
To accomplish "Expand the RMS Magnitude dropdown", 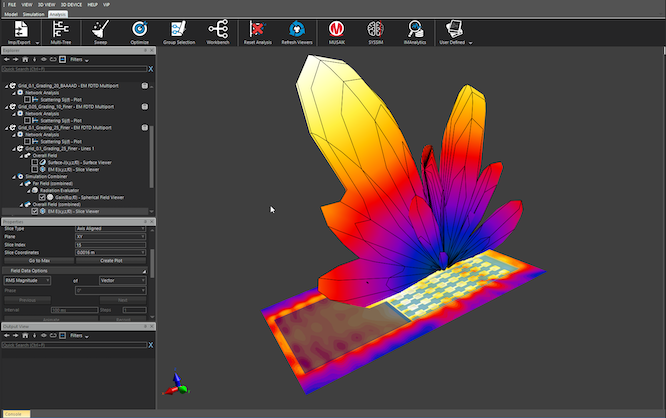I will [x=38, y=280].
